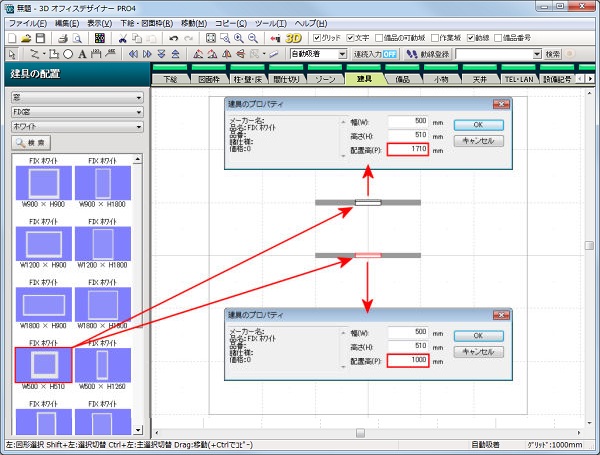Click the undo arrow icon
This screenshot has height=455, width=600.
(x=172, y=37)
